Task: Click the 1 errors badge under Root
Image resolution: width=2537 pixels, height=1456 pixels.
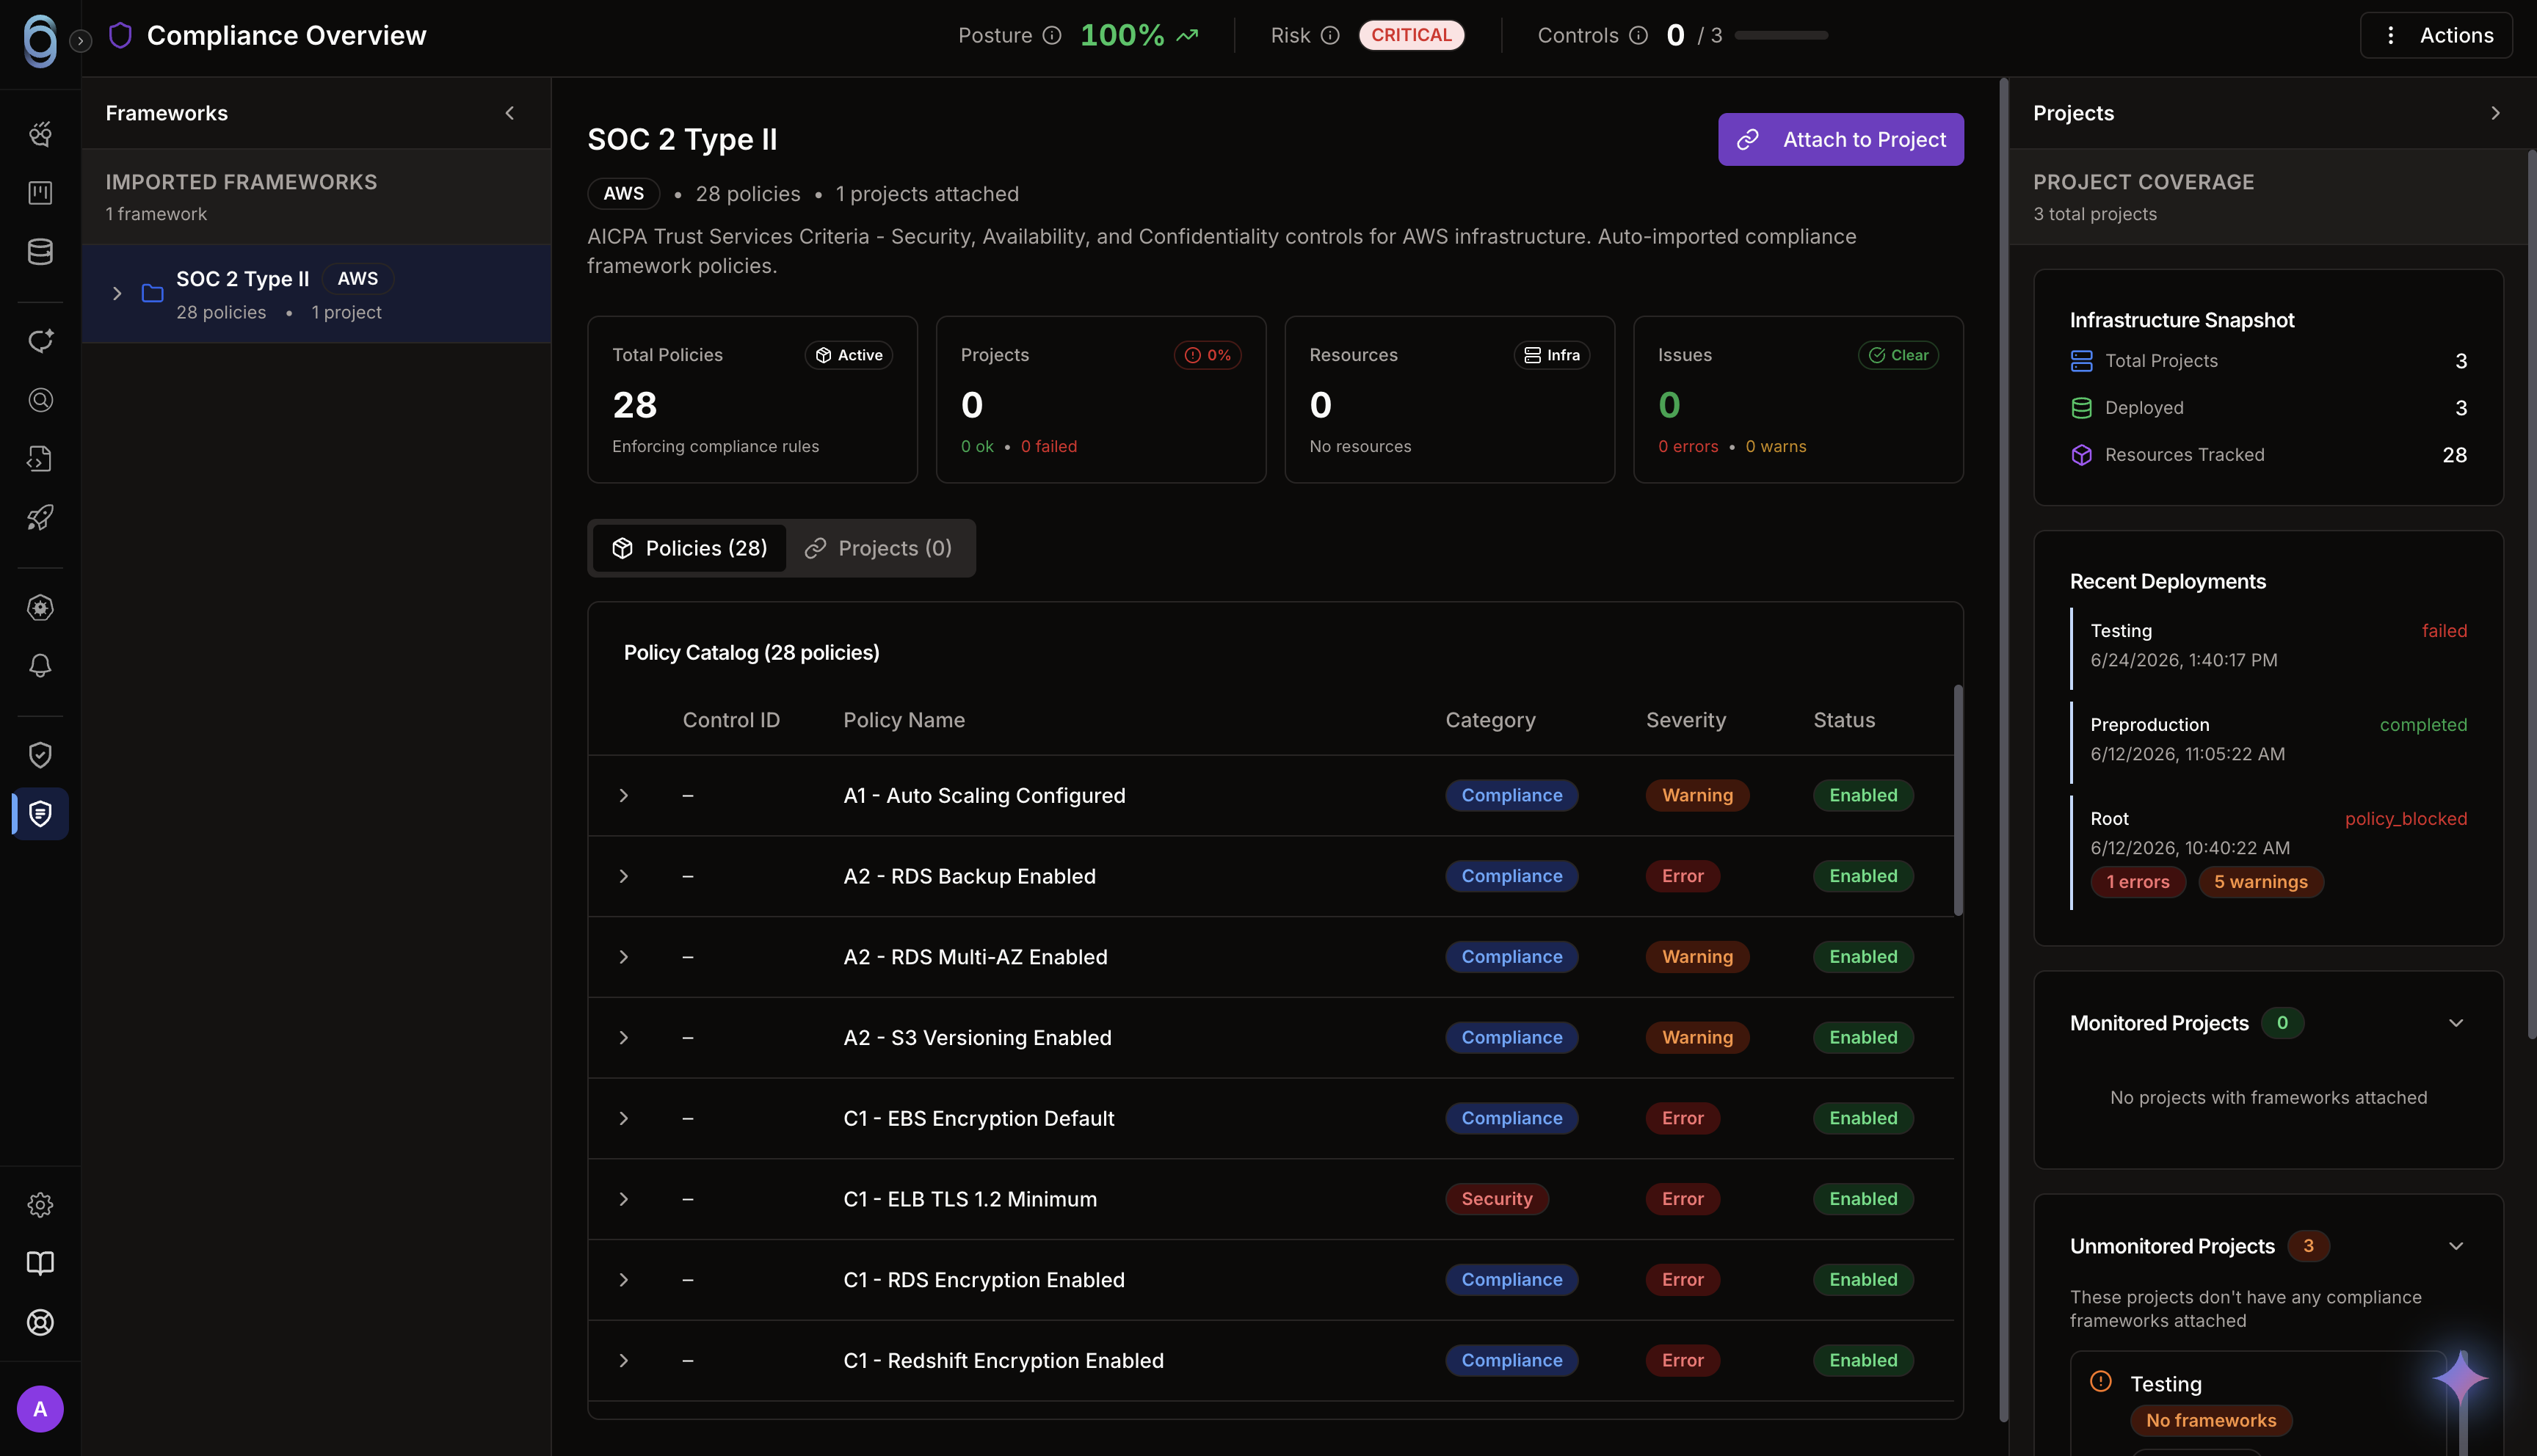Action: pyautogui.click(x=2138, y=882)
